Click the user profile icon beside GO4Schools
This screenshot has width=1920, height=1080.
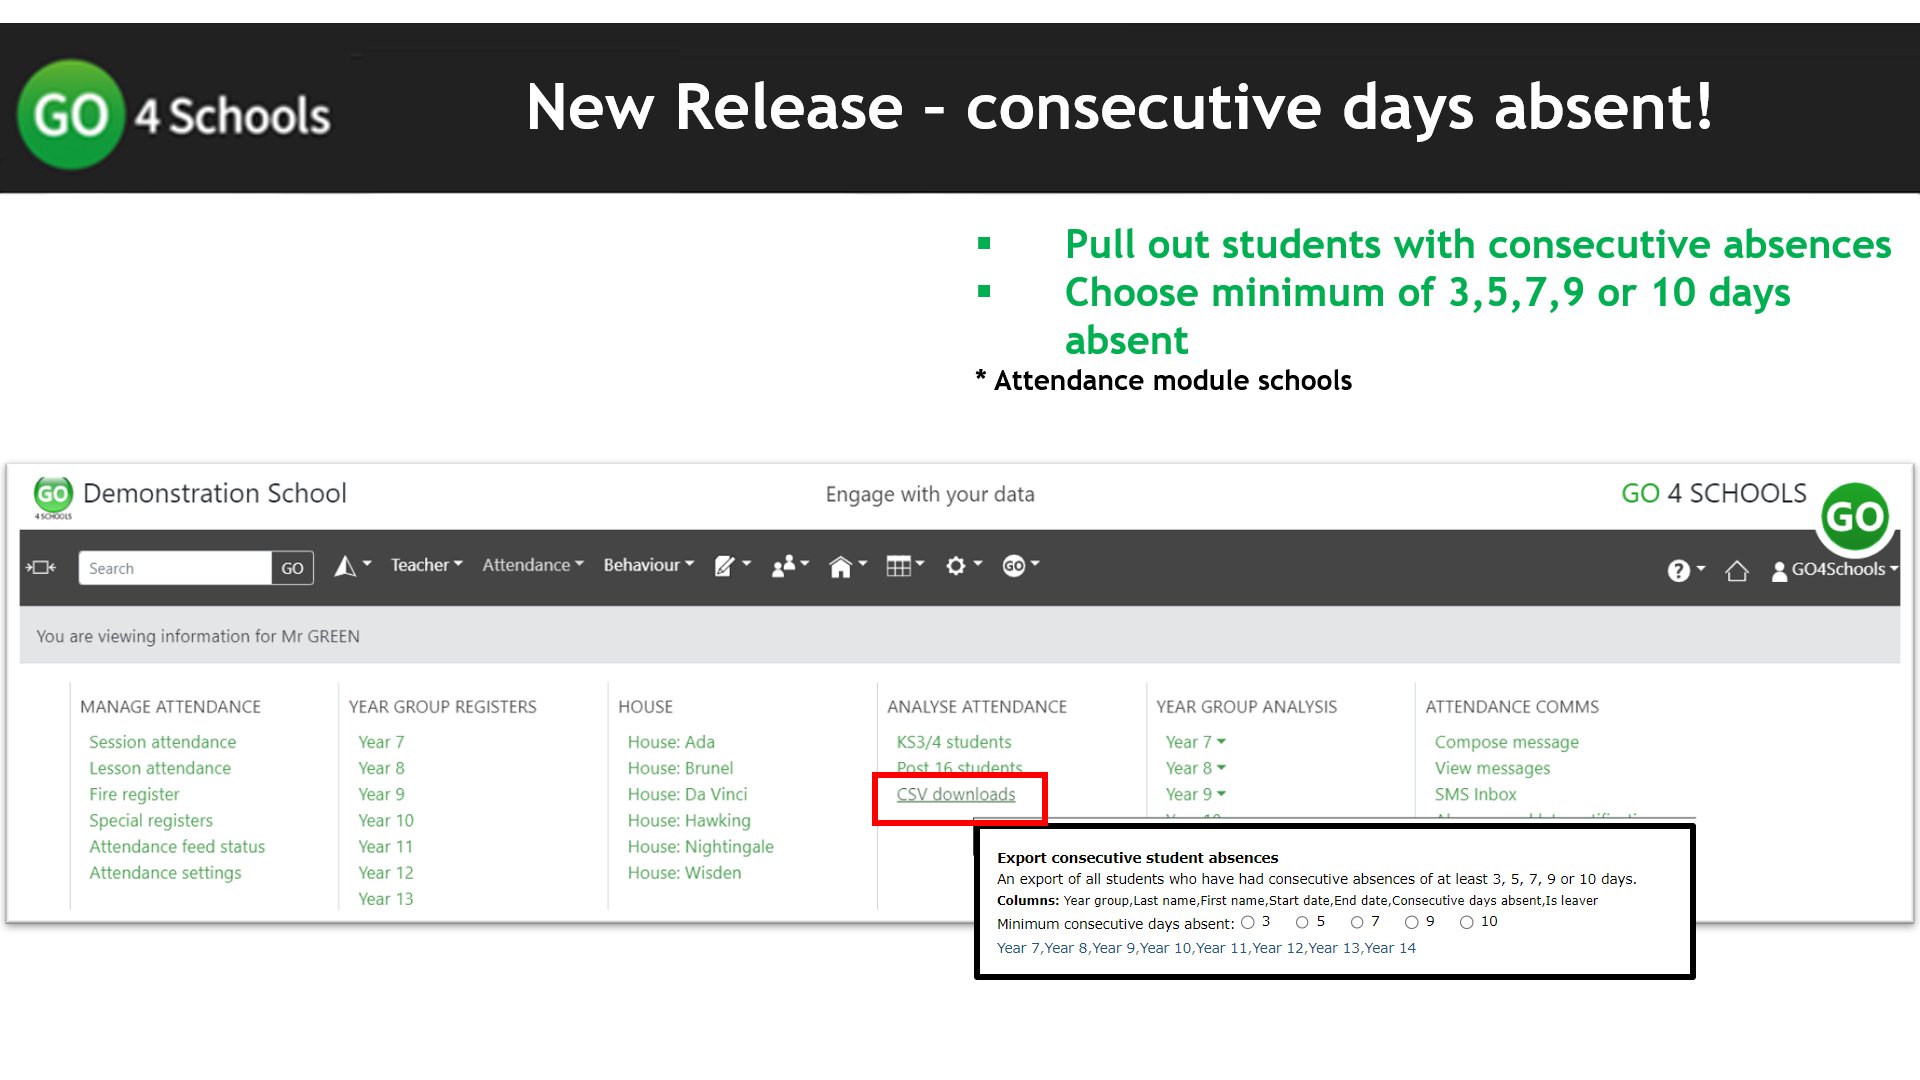[x=1779, y=571]
